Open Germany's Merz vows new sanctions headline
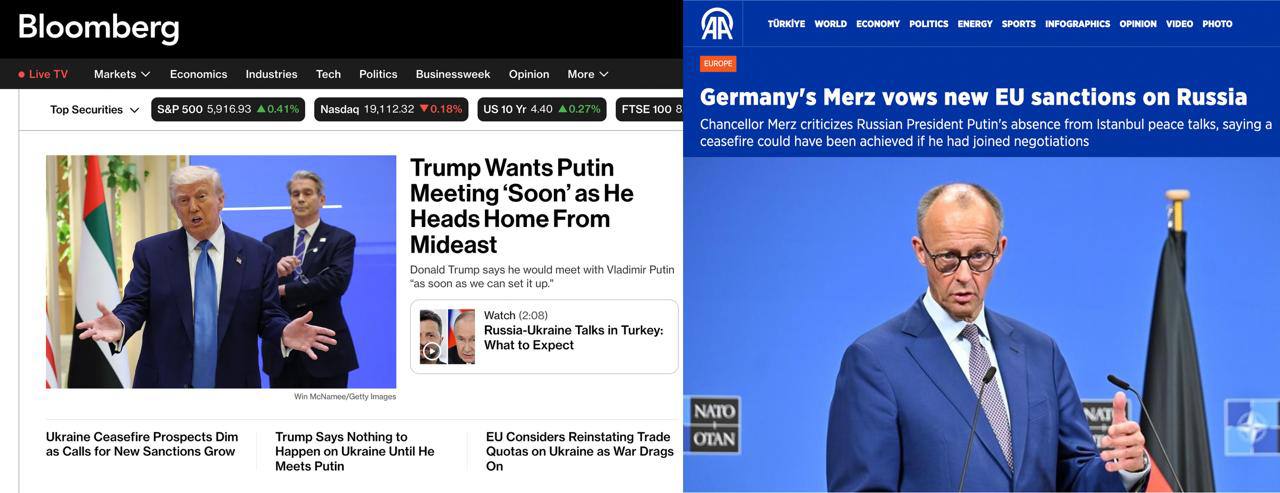 point(973,97)
